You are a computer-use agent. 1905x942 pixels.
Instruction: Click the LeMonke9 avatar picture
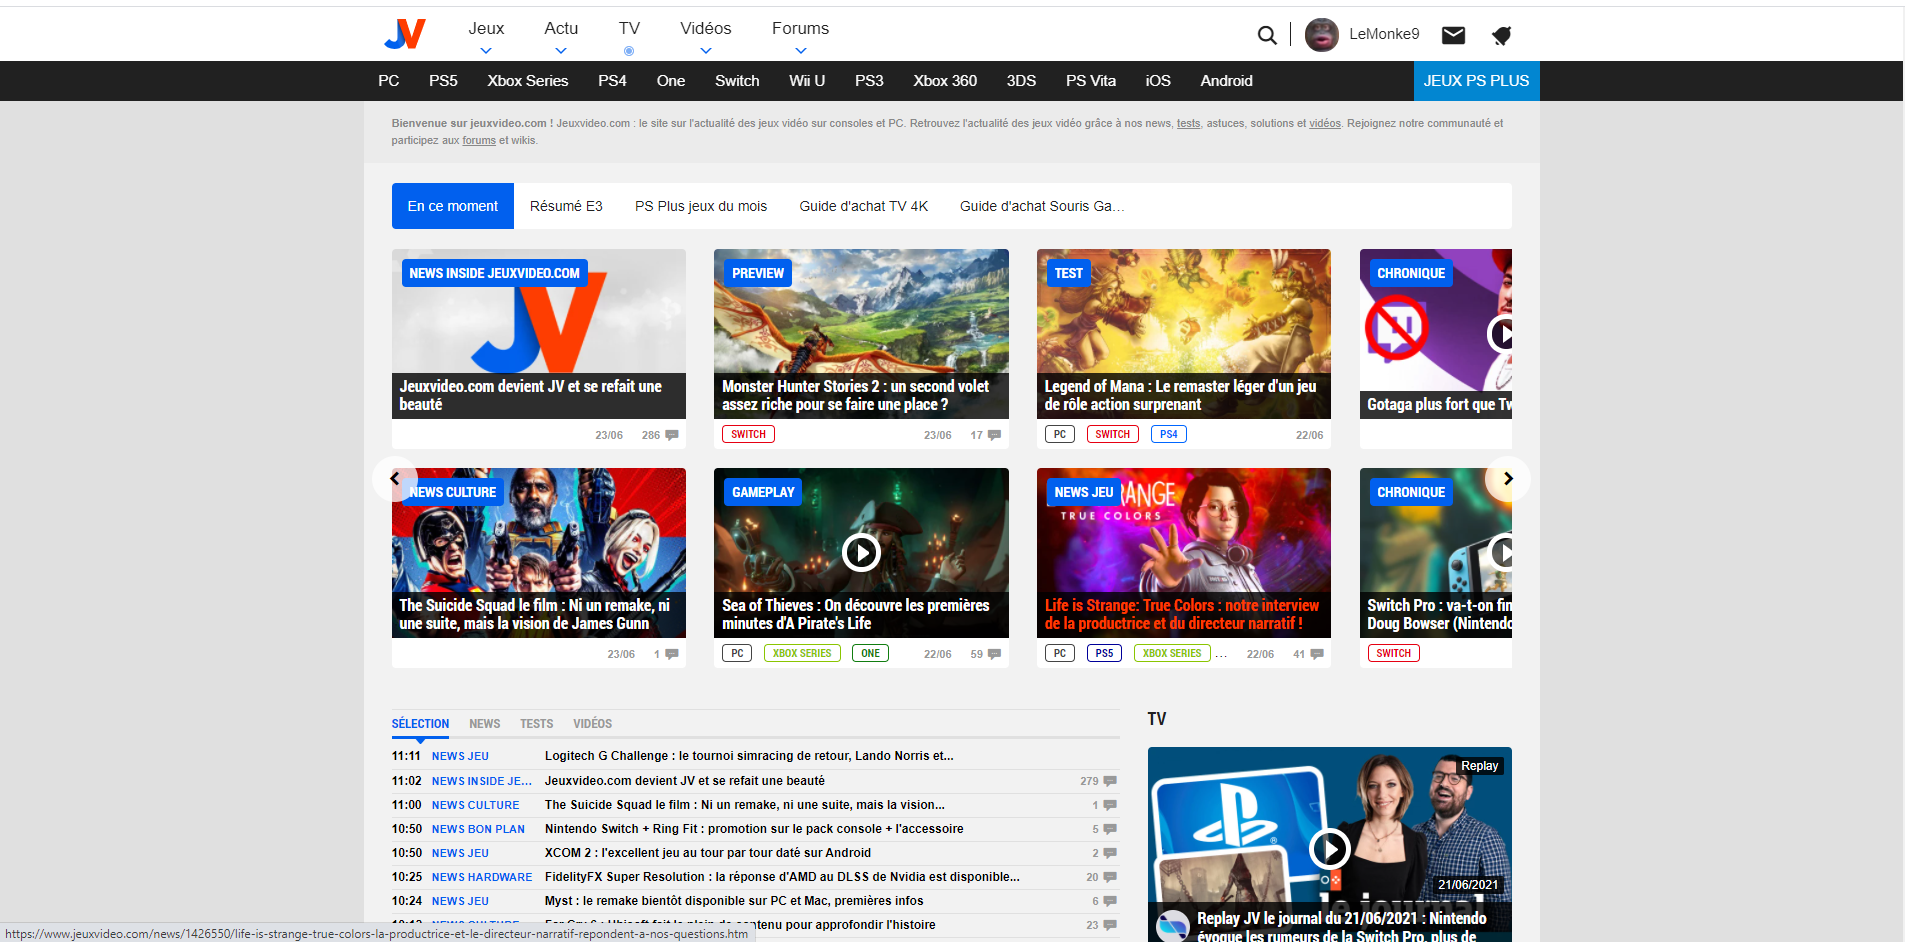point(1321,34)
